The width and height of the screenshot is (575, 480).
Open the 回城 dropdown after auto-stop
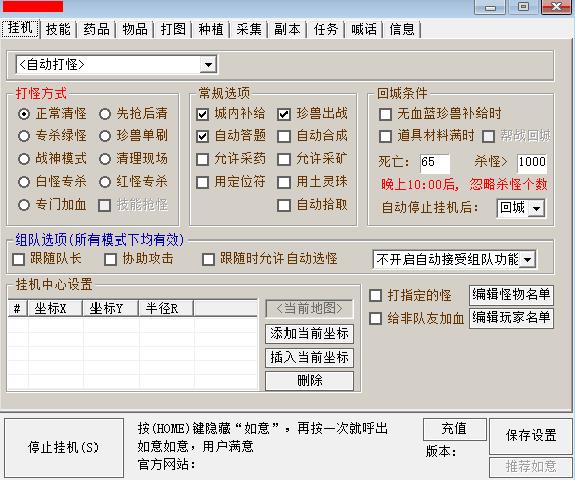click(536, 208)
